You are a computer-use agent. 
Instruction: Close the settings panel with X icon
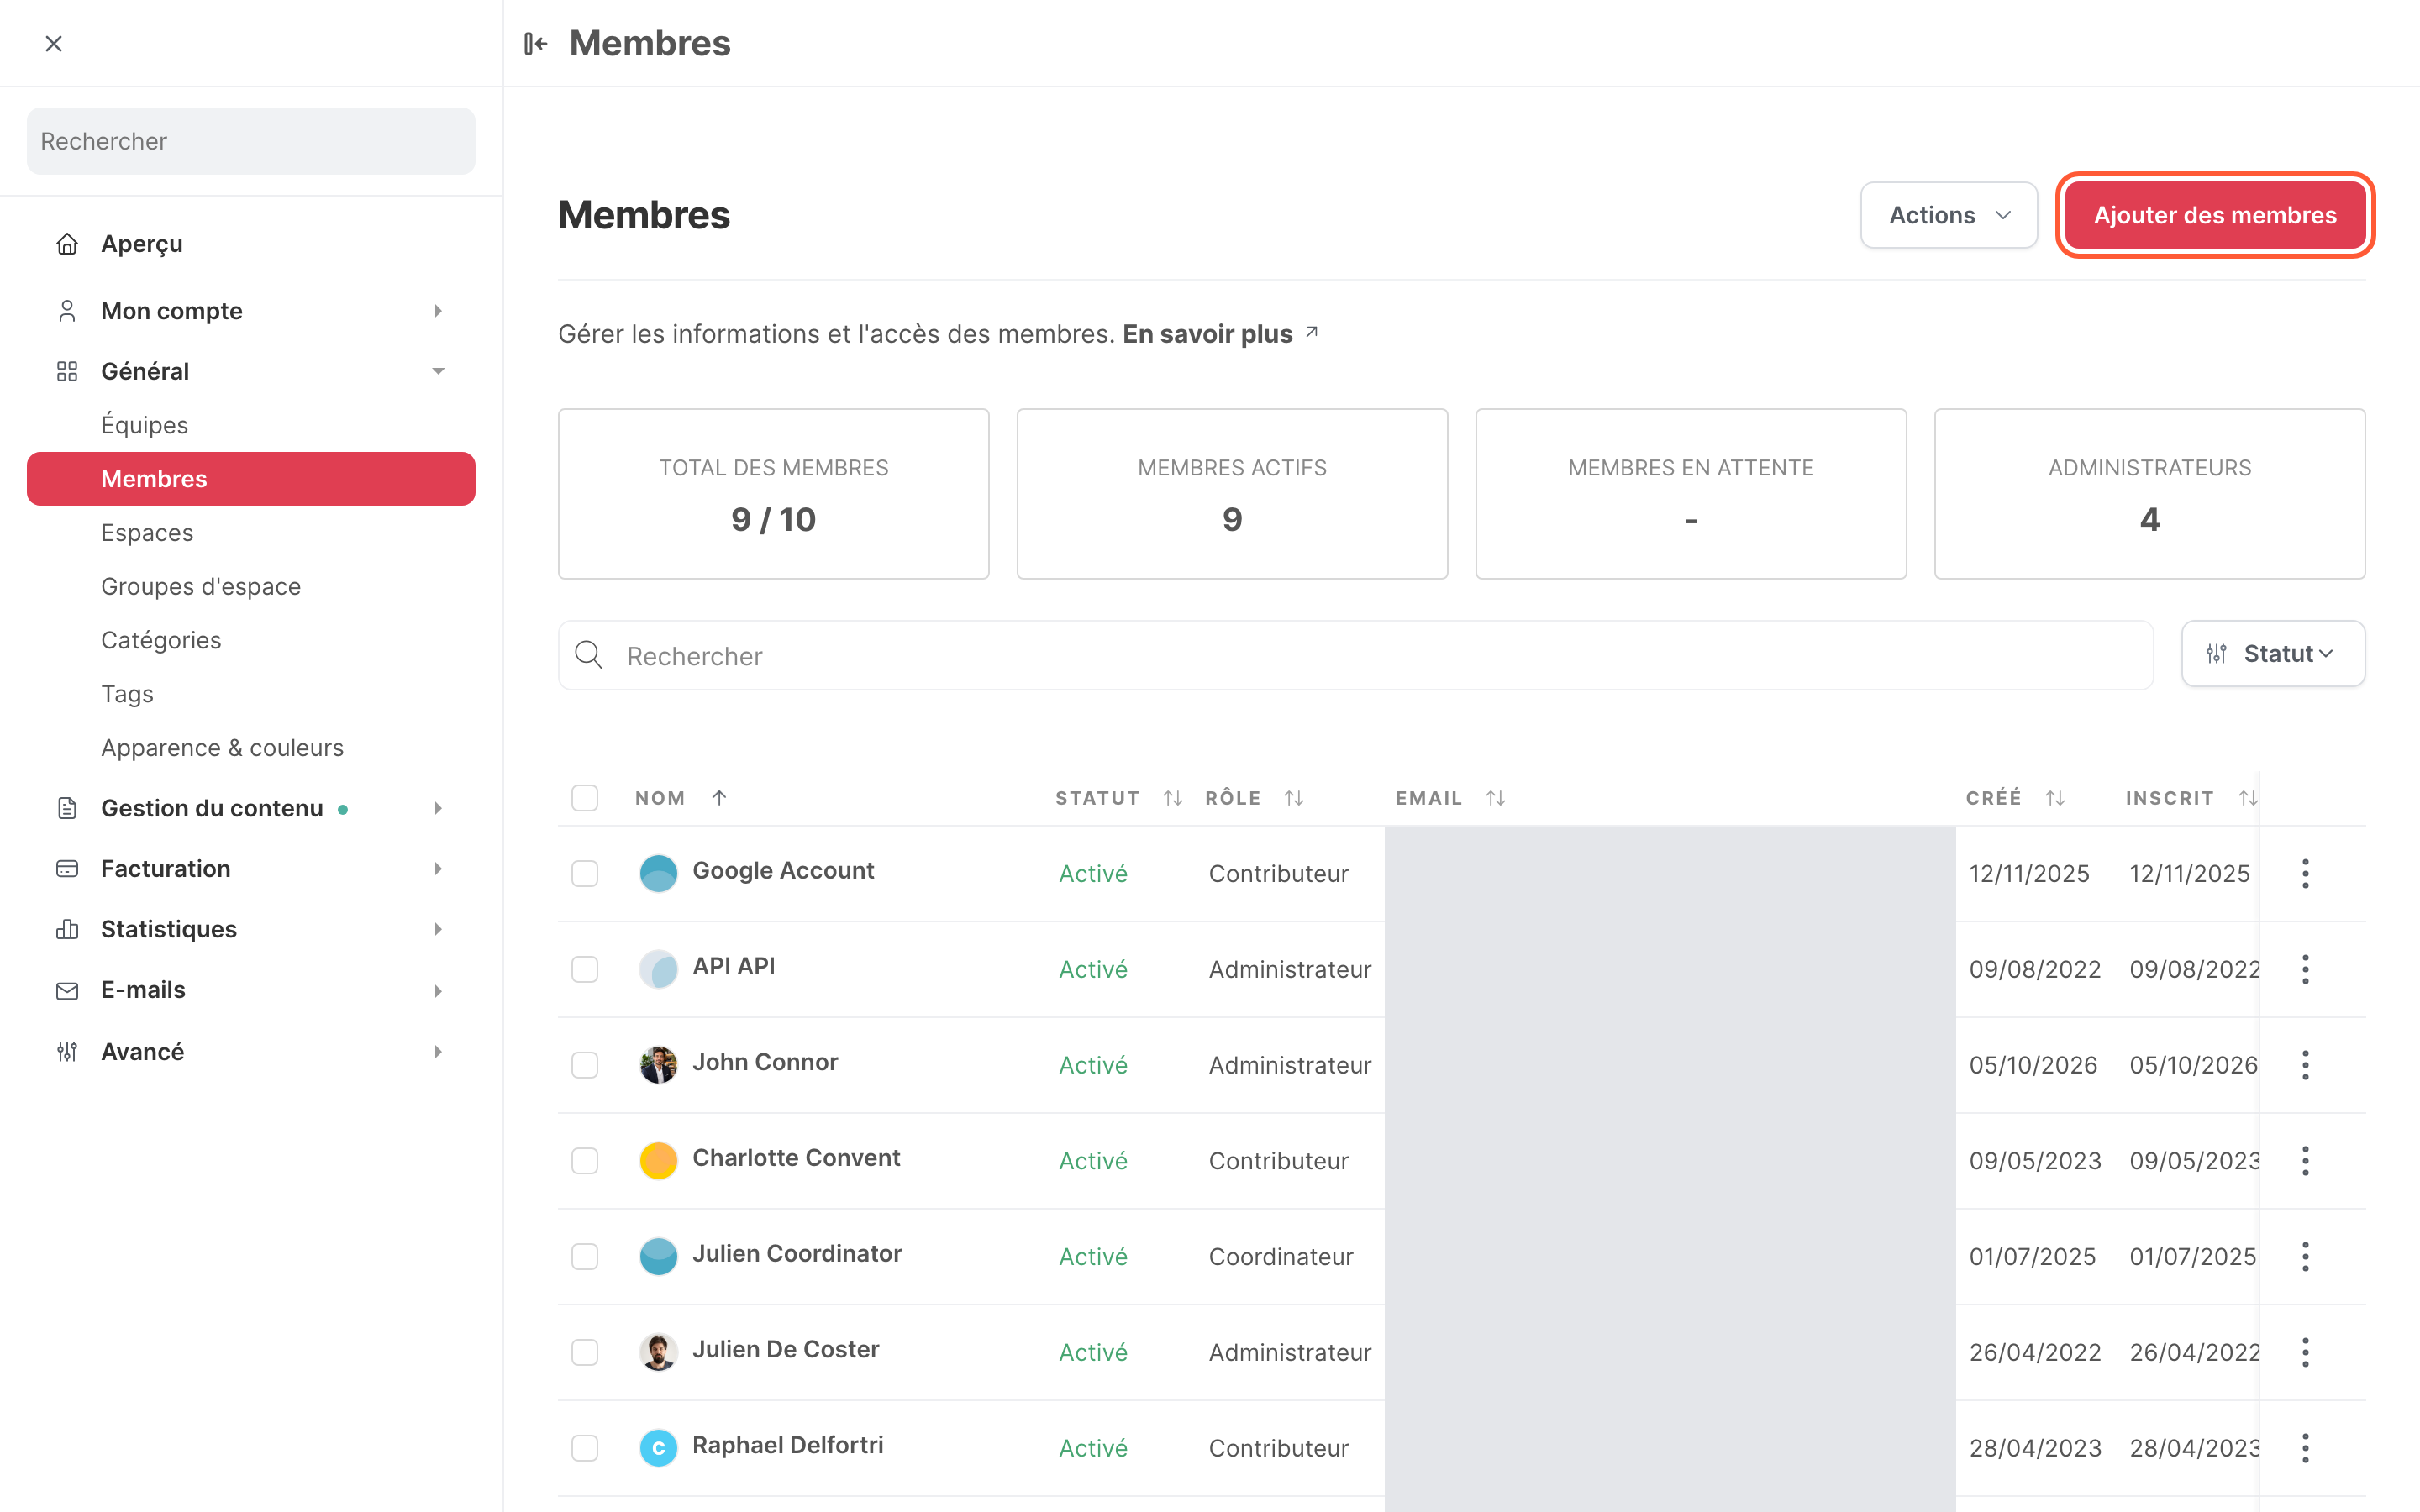pyautogui.click(x=54, y=43)
